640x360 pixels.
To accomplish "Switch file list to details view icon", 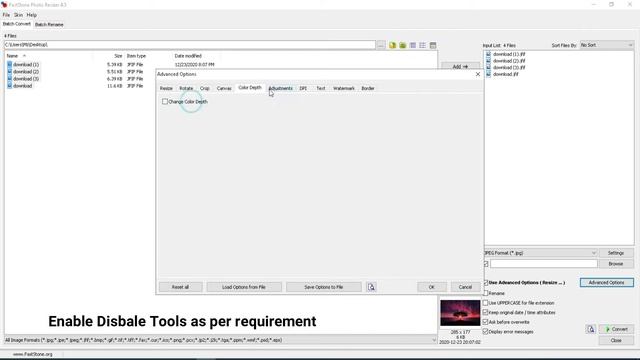I will (433, 45).
